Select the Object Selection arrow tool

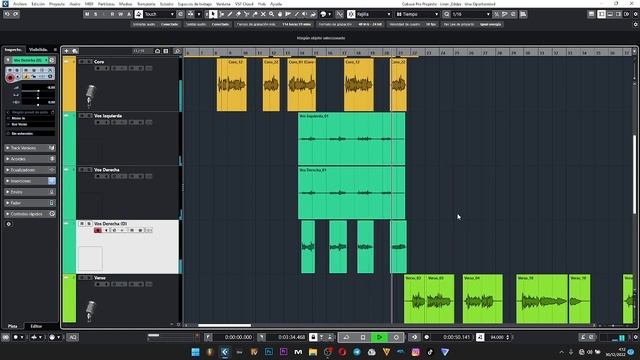213,14
